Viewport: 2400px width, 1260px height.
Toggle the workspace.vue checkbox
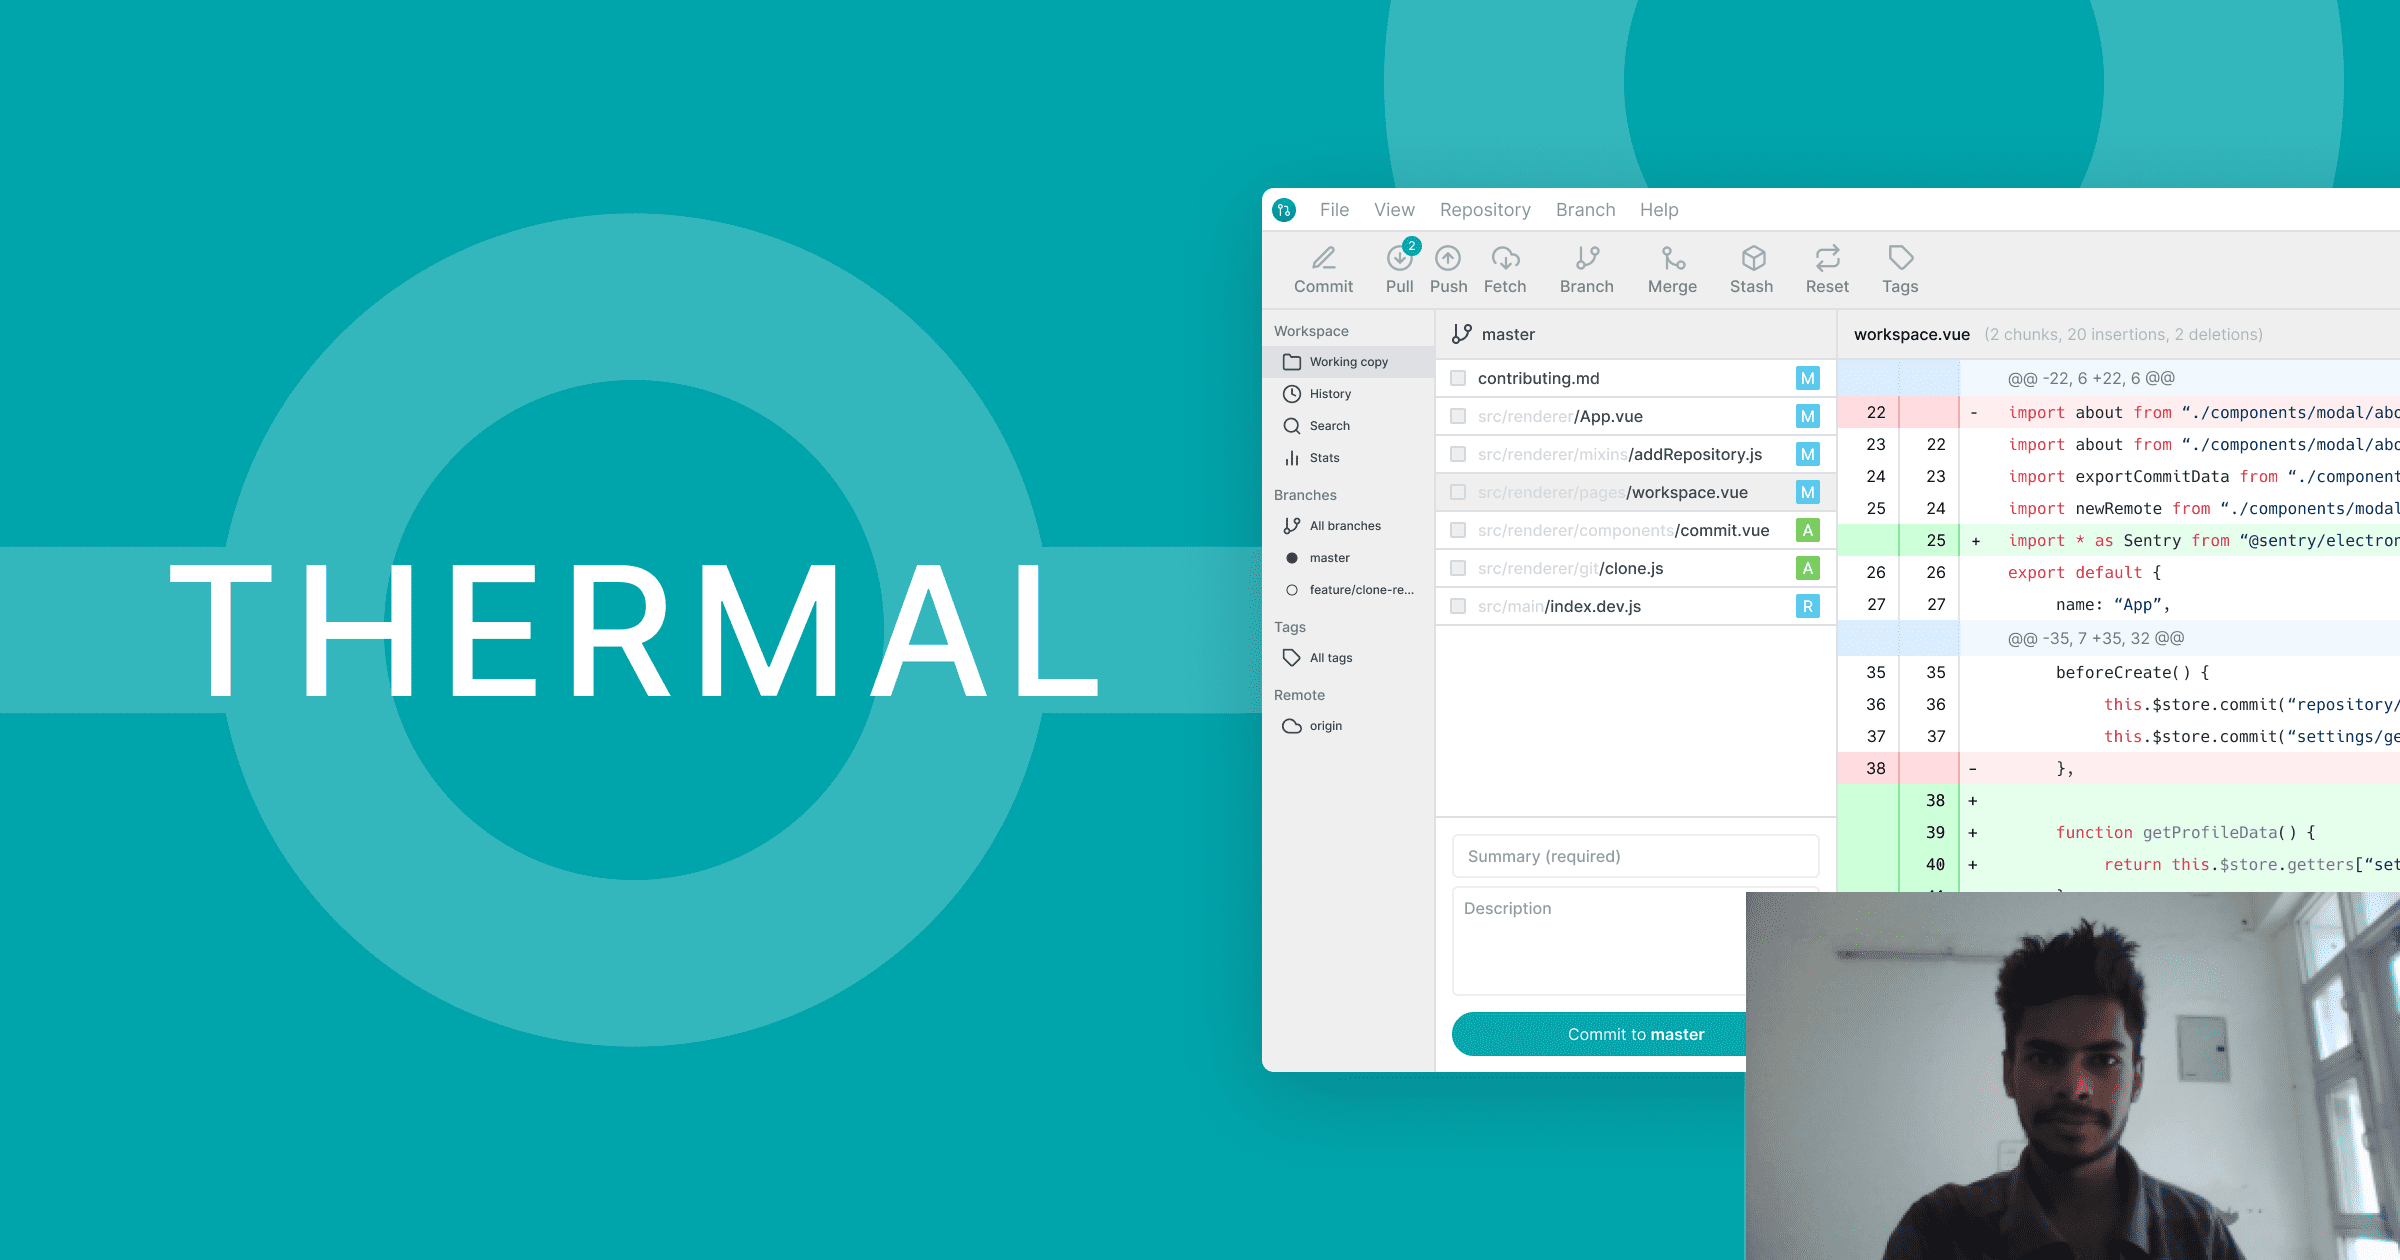tap(1458, 492)
